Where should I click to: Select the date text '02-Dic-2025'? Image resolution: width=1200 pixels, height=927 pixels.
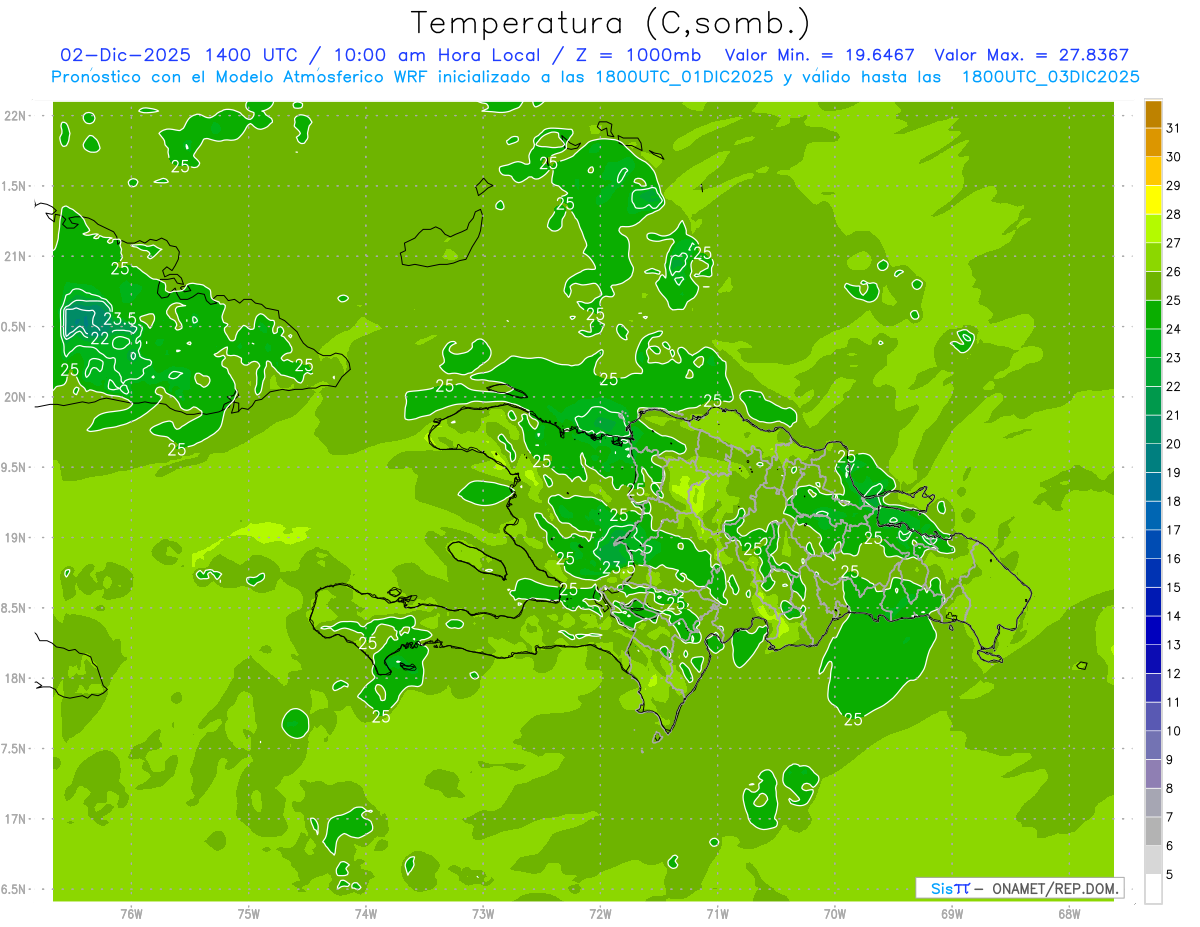pos(127,55)
